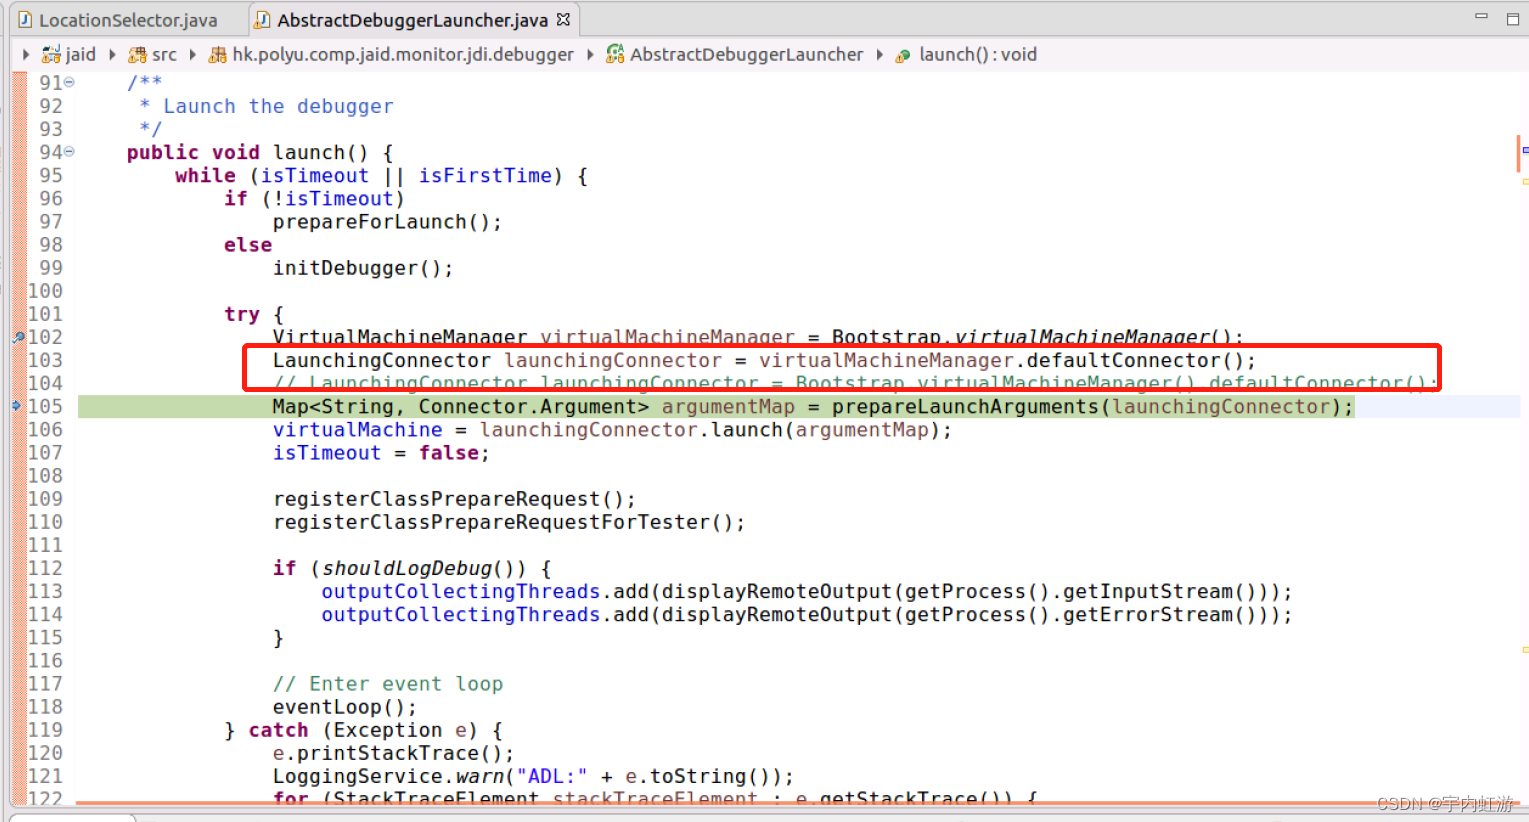Click the isFirstTime variable in while condition

[485, 175]
